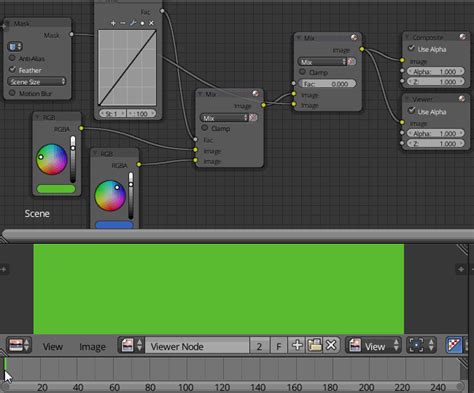474x393 pixels.
Task: Delete curve point with the X icon
Action: [x=151, y=23]
